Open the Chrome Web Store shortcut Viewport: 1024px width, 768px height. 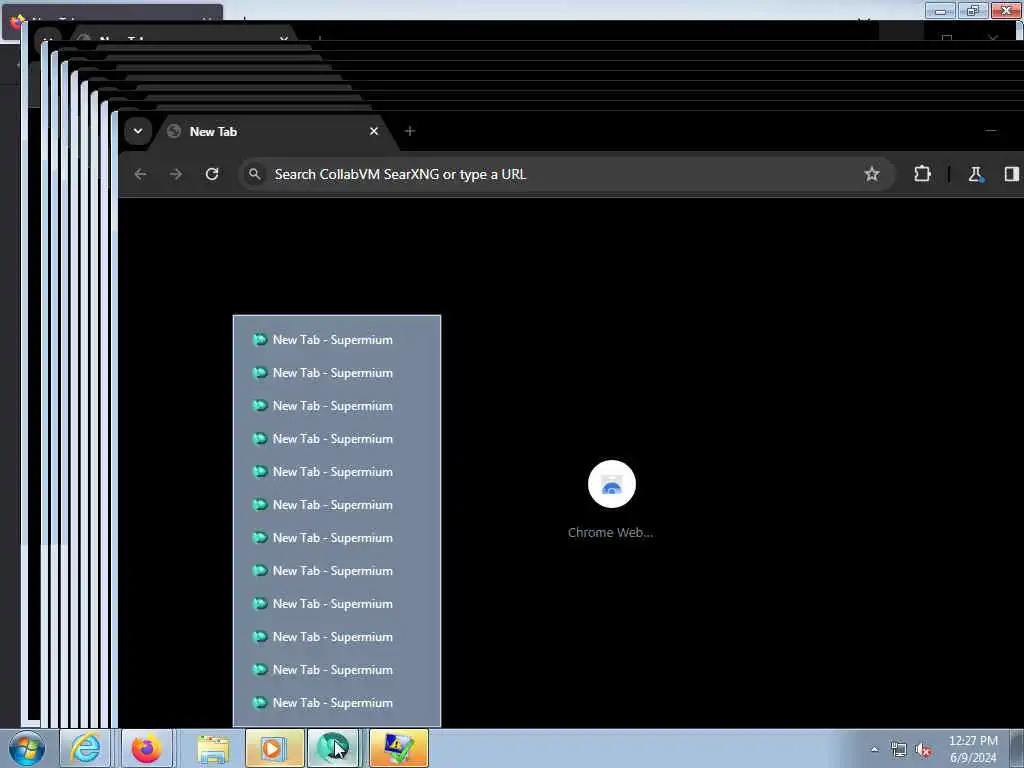click(x=611, y=500)
